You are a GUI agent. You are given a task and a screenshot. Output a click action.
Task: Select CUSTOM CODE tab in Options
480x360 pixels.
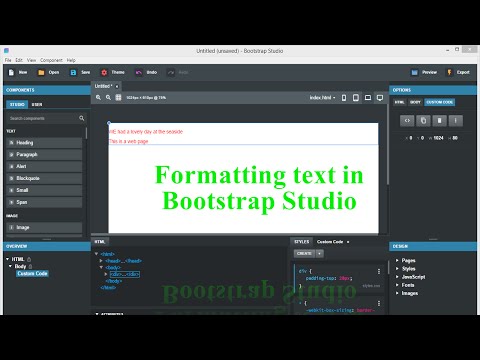point(440,102)
